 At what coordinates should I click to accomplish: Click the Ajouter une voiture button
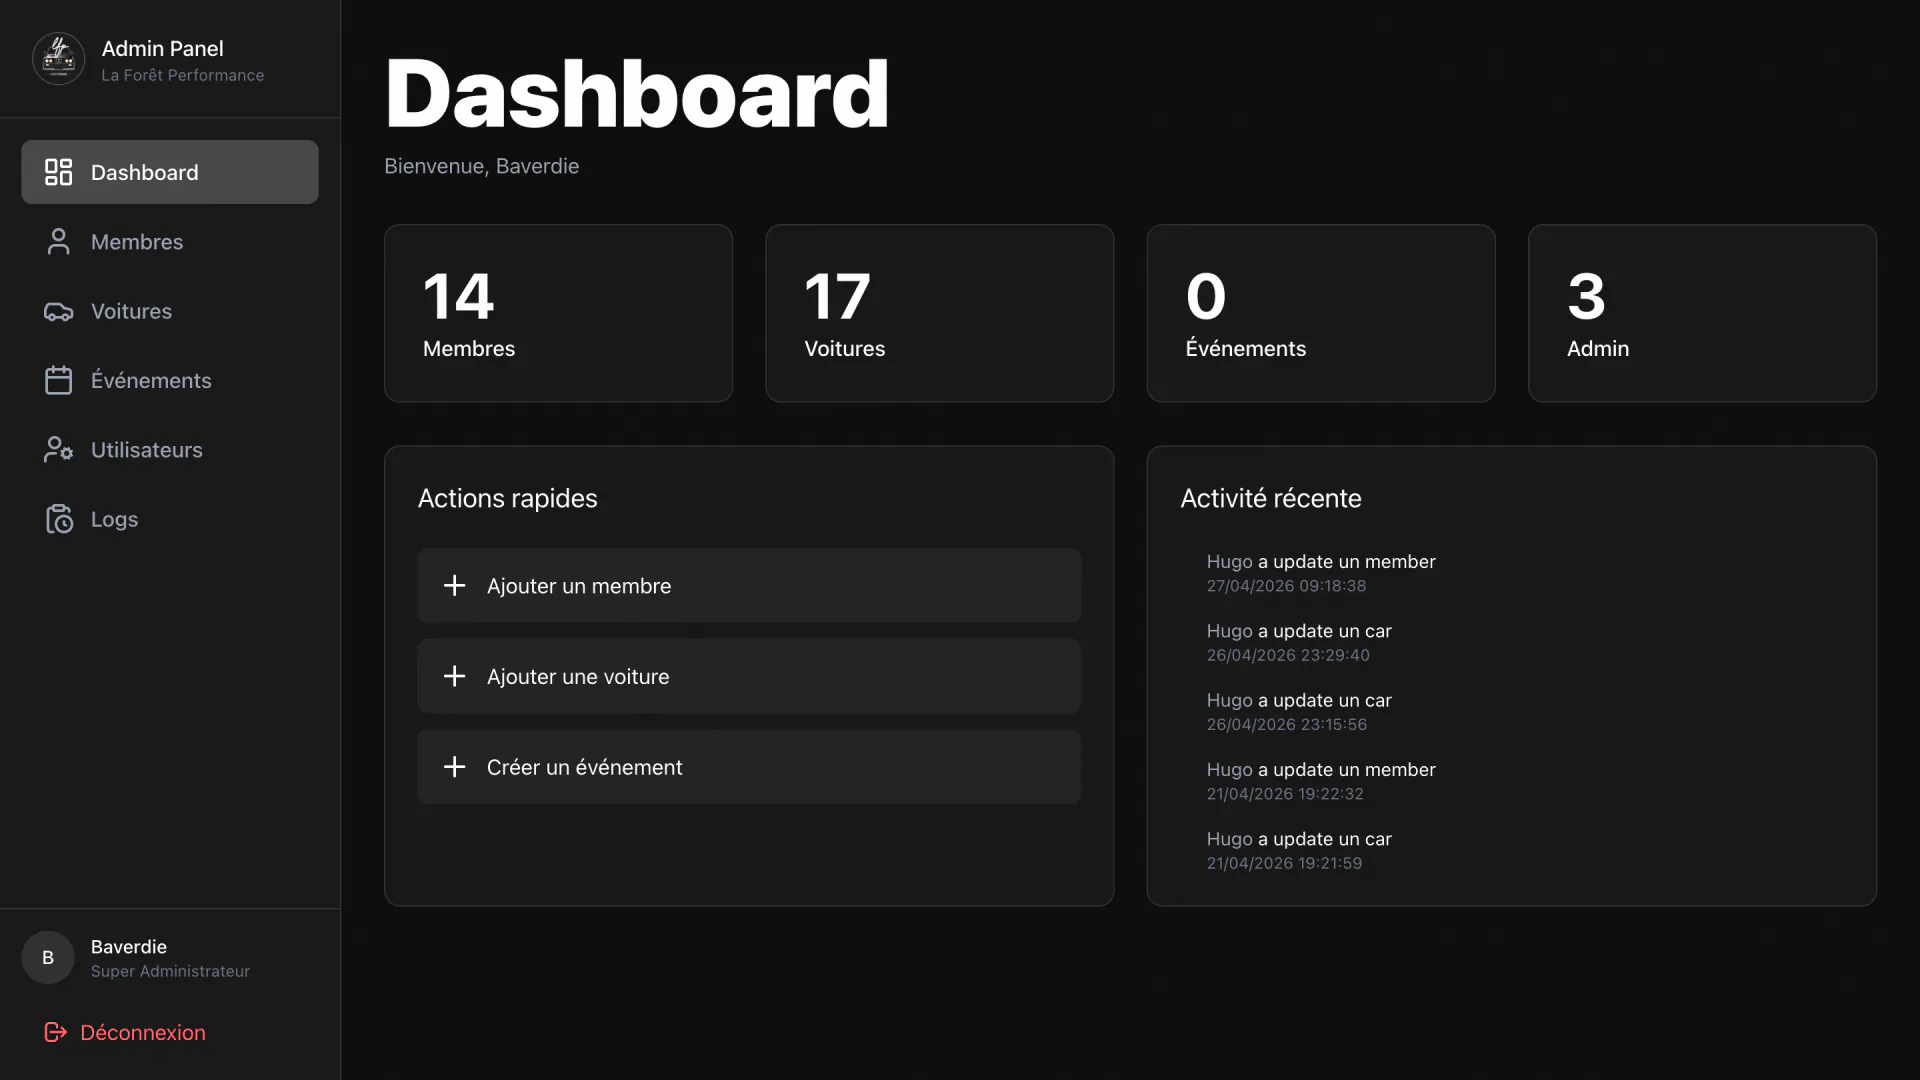[749, 676]
